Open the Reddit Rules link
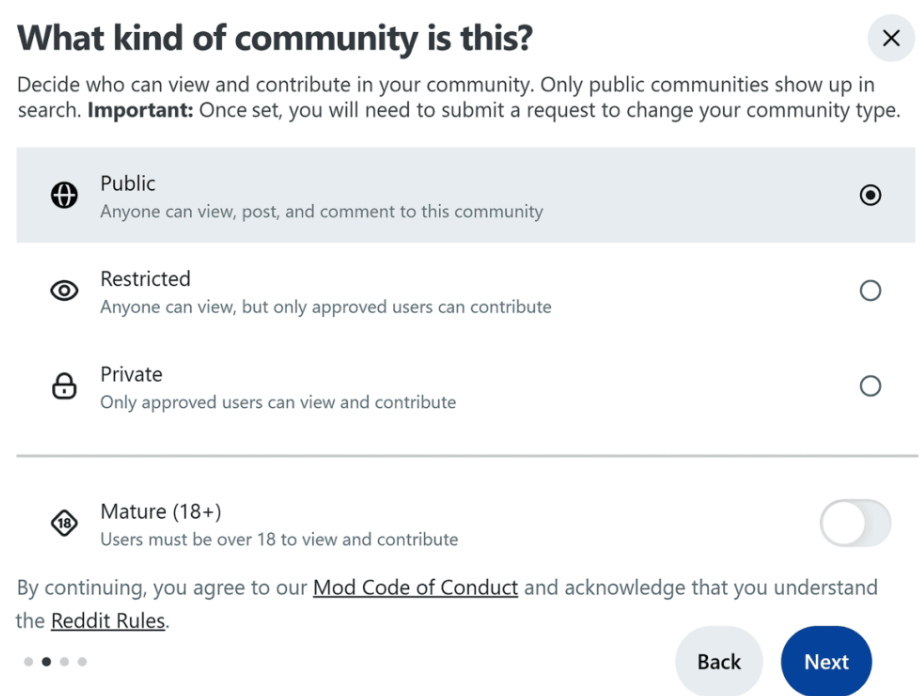This screenshot has width=924, height=696. tap(108, 621)
